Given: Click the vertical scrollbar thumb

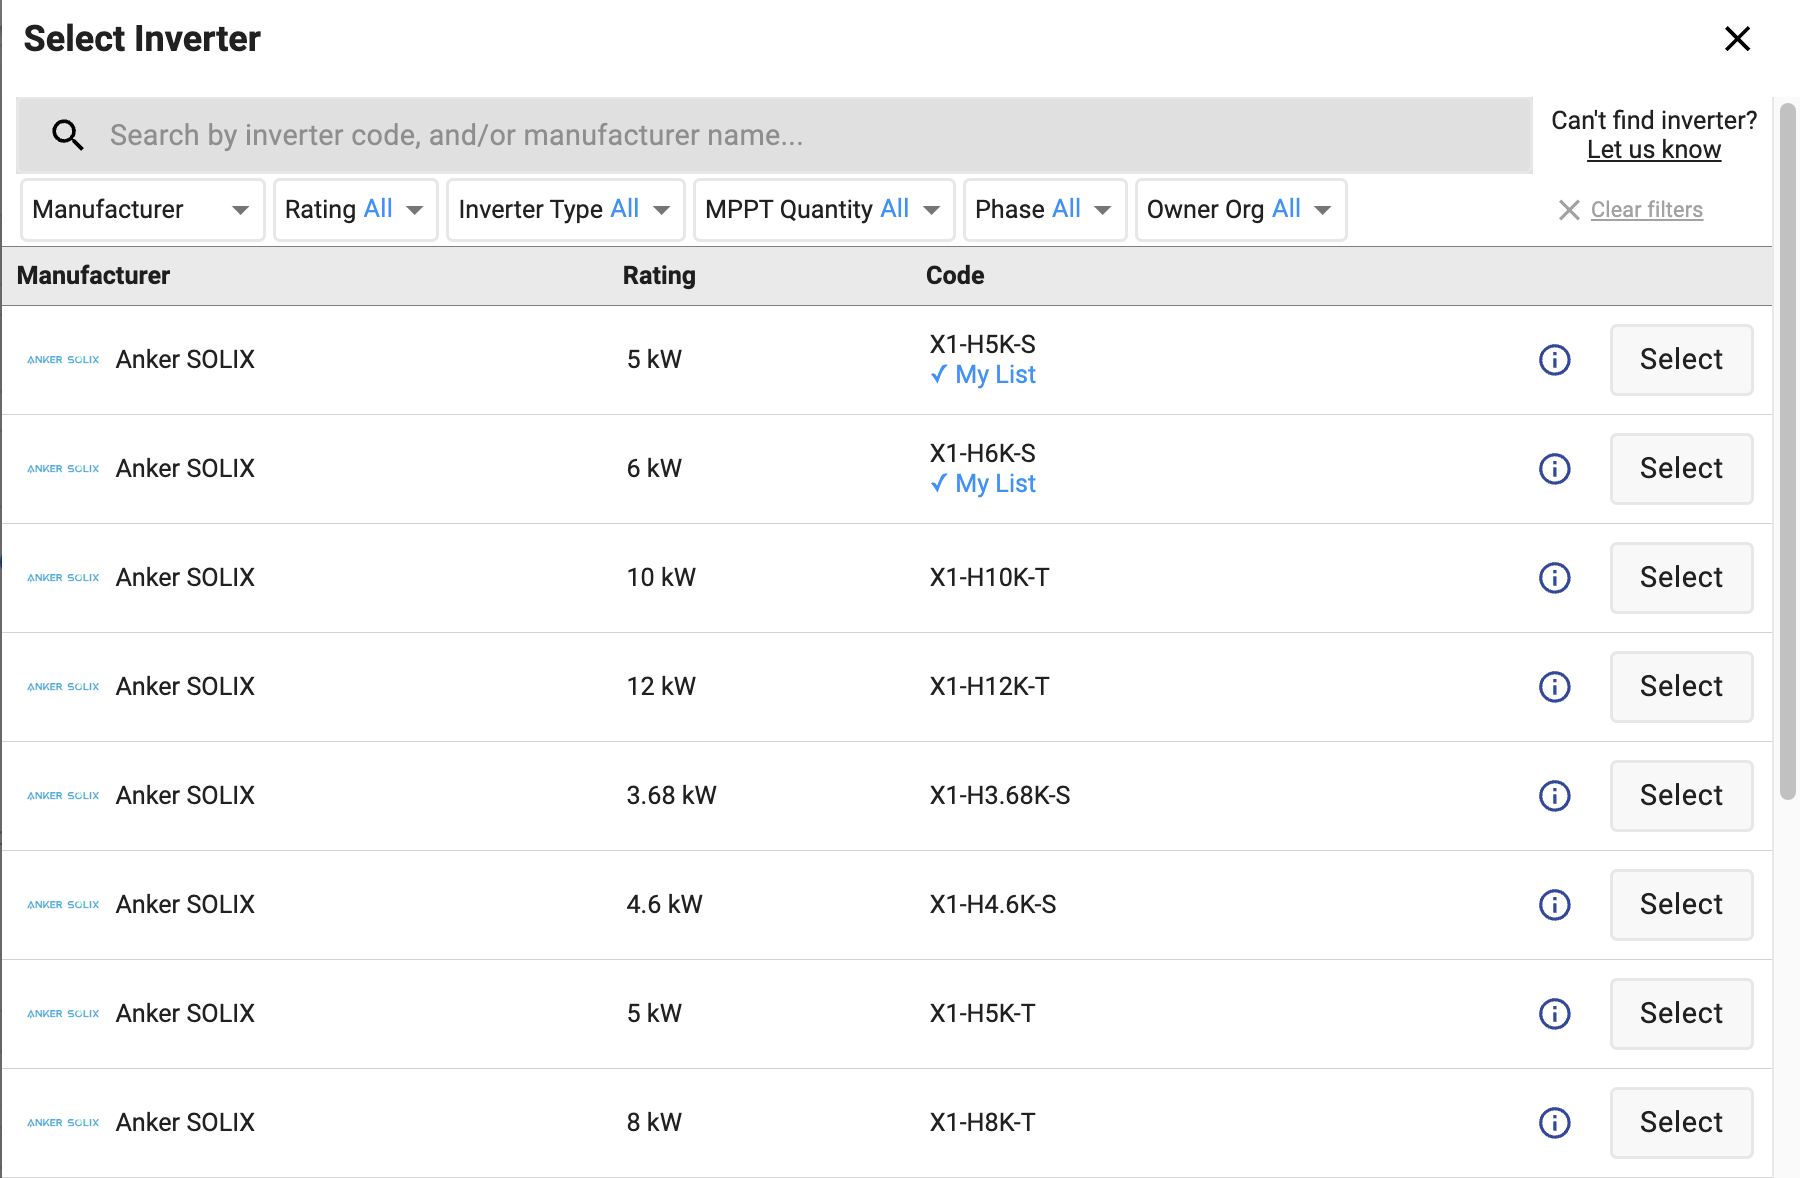Looking at the screenshot, I should tap(1788, 451).
